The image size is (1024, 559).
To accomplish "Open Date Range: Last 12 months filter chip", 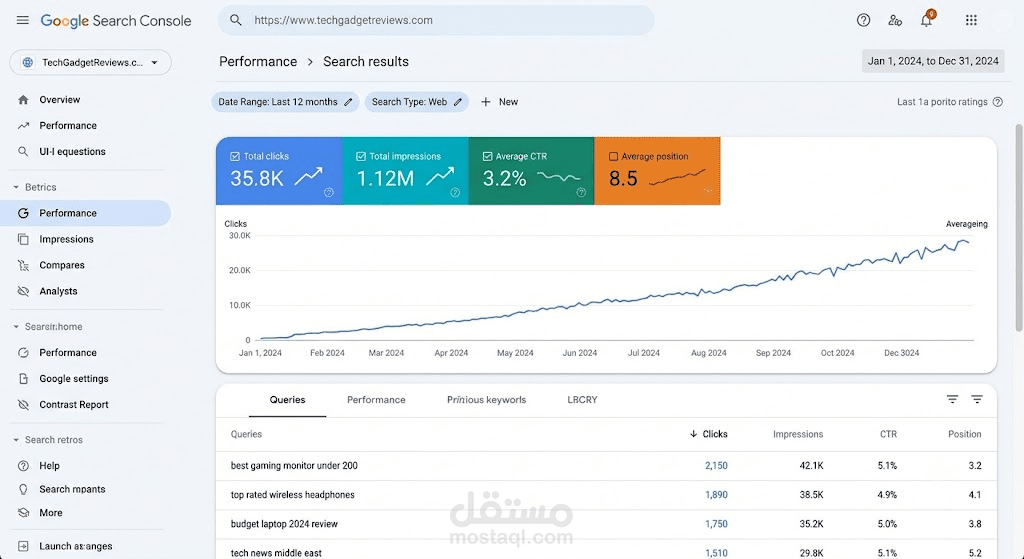I will (285, 102).
